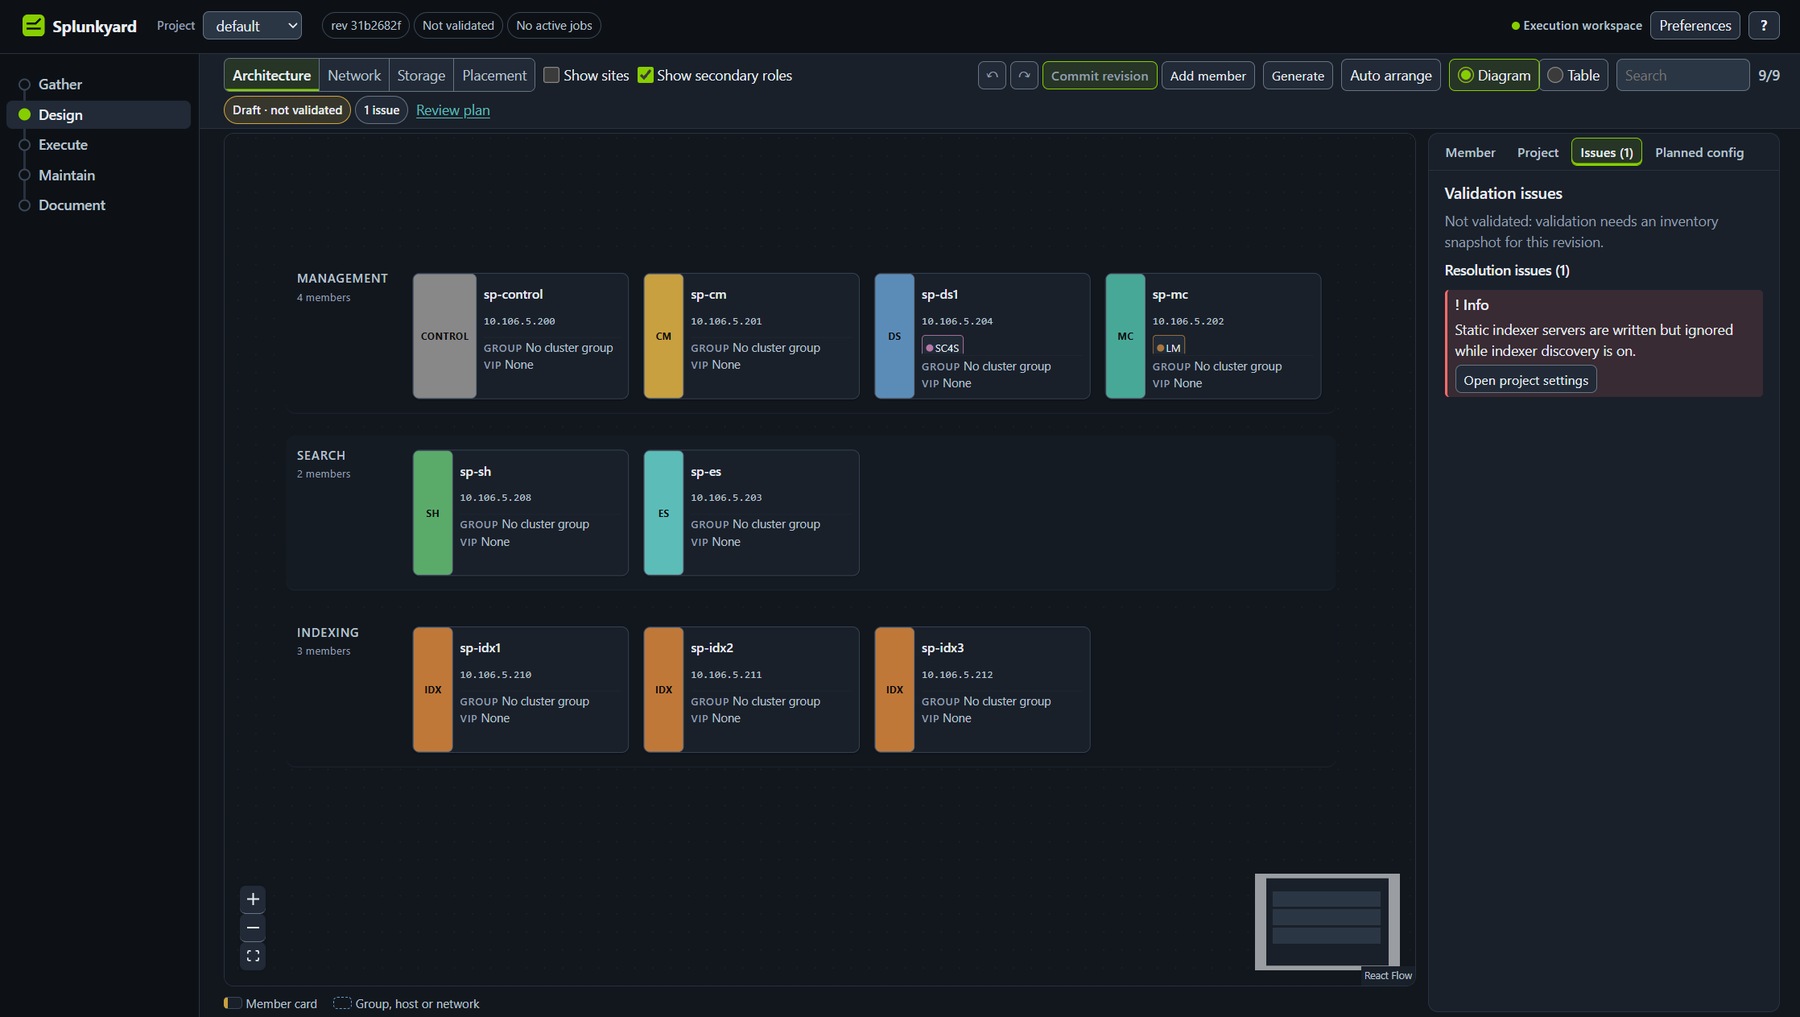
Task: Toggle the Show sites checkbox
Action: pos(551,75)
